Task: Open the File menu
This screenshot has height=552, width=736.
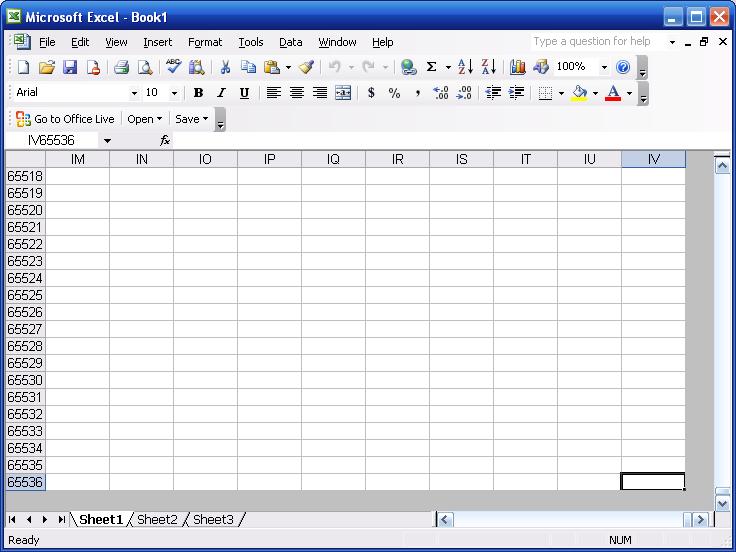Action: coord(47,42)
